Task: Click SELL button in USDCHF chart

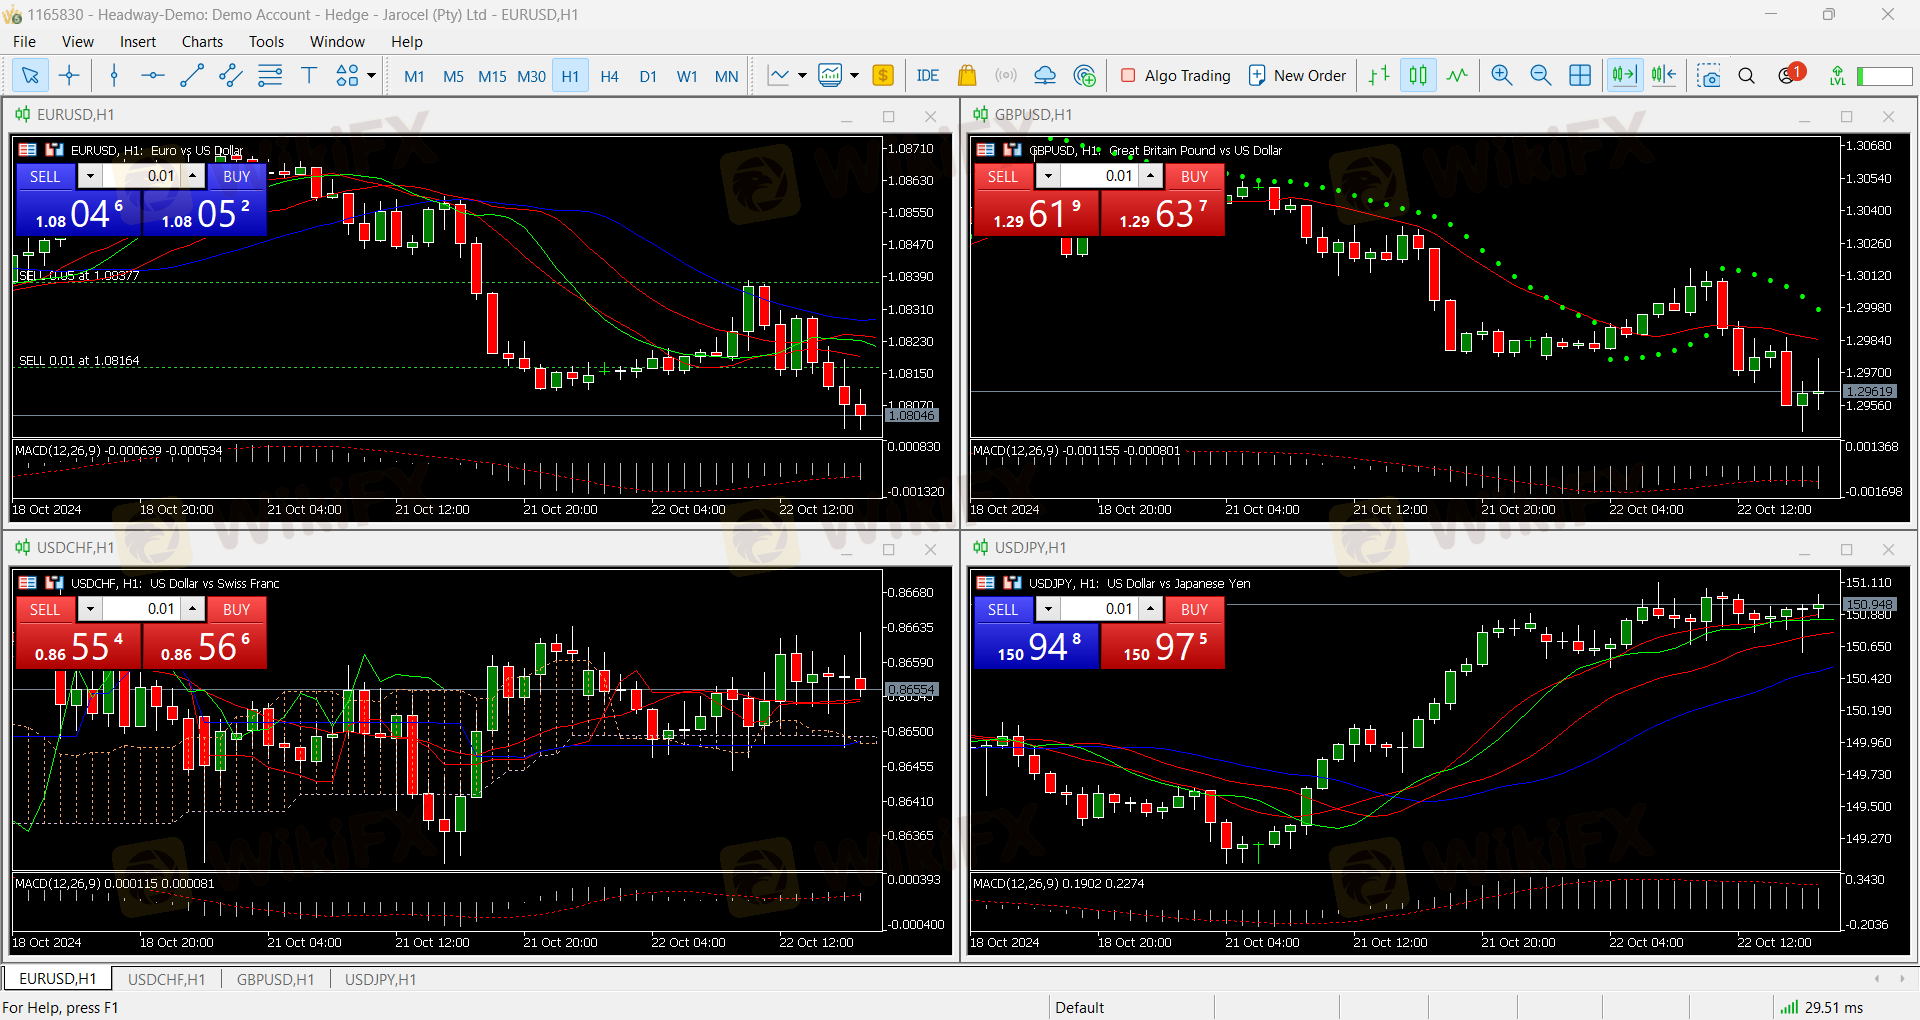Action: point(45,609)
